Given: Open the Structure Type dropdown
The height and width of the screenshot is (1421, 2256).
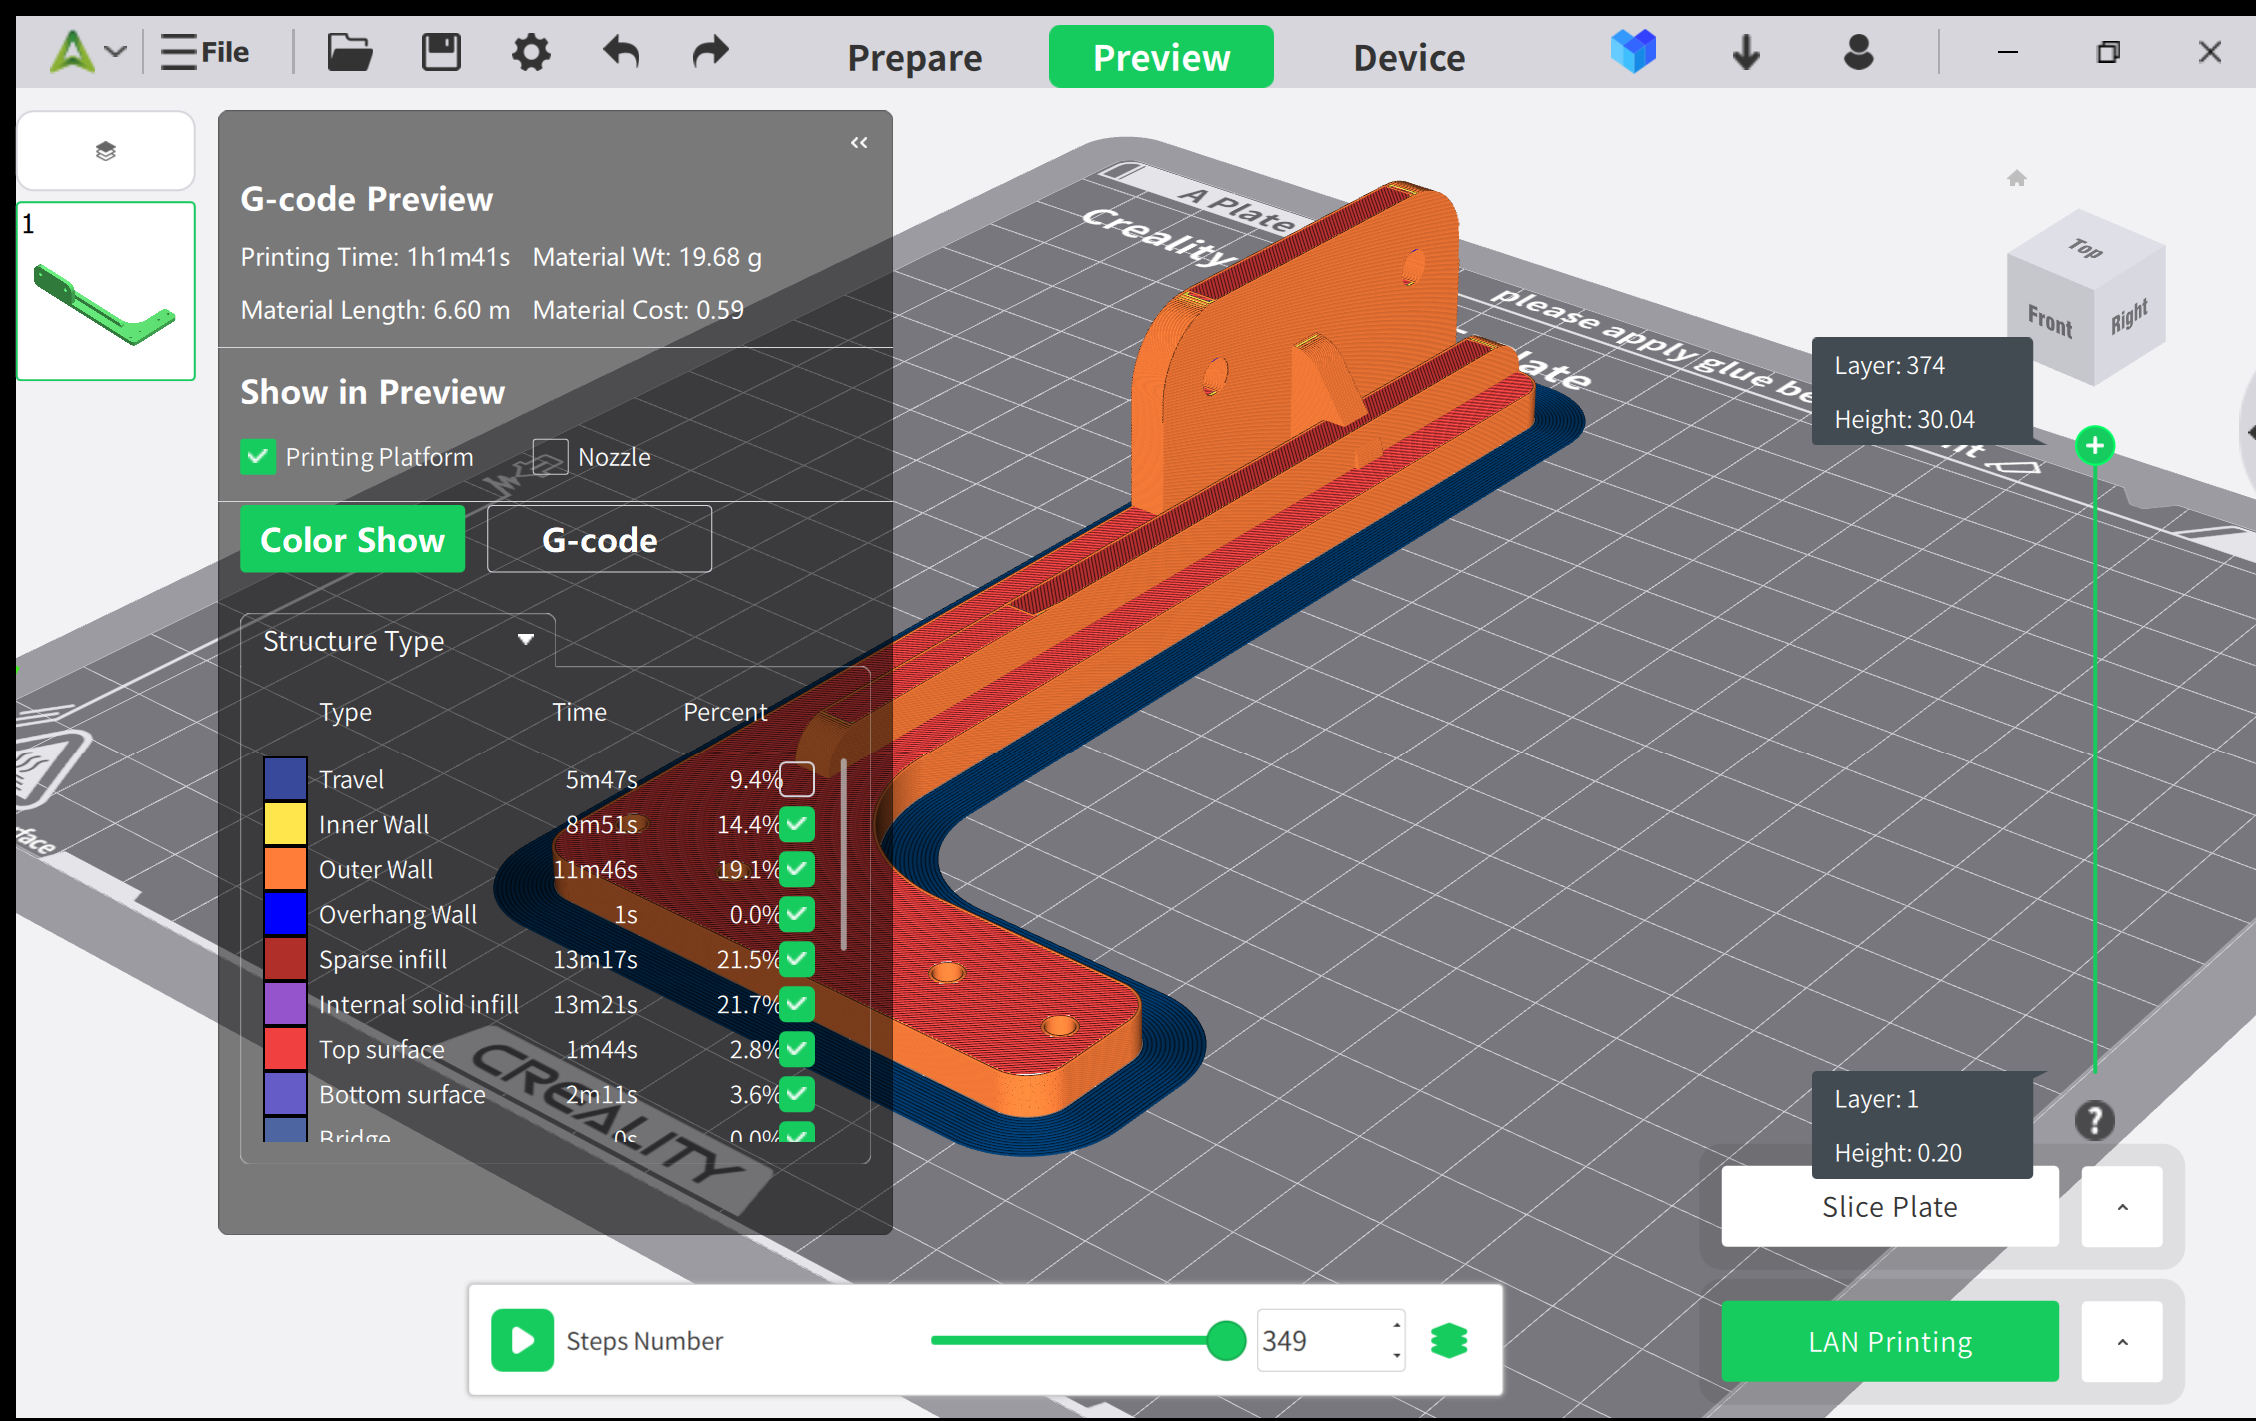Looking at the screenshot, I should tap(397, 641).
